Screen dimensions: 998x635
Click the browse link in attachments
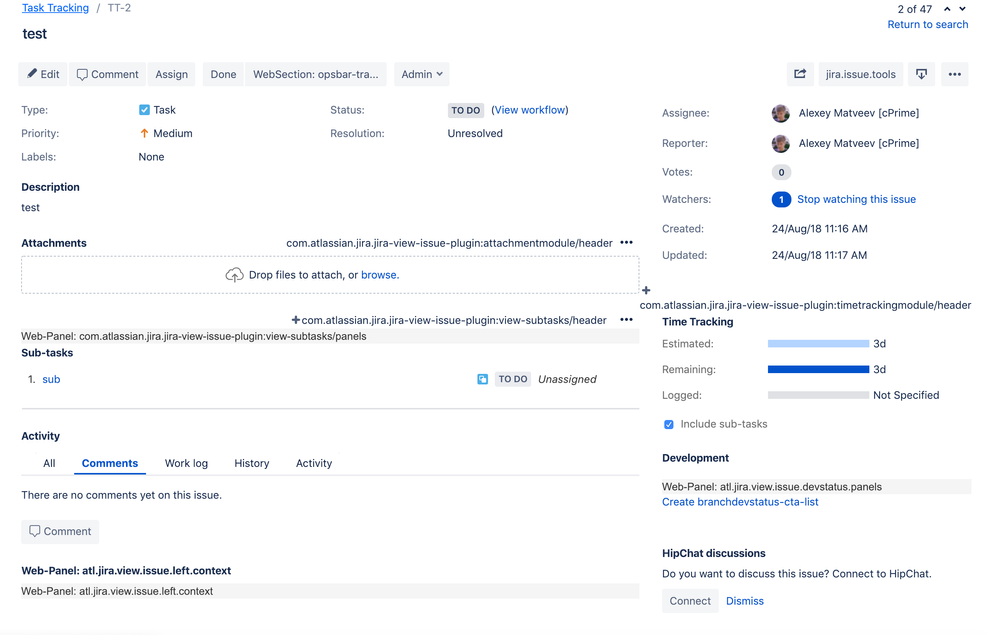(x=380, y=275)
